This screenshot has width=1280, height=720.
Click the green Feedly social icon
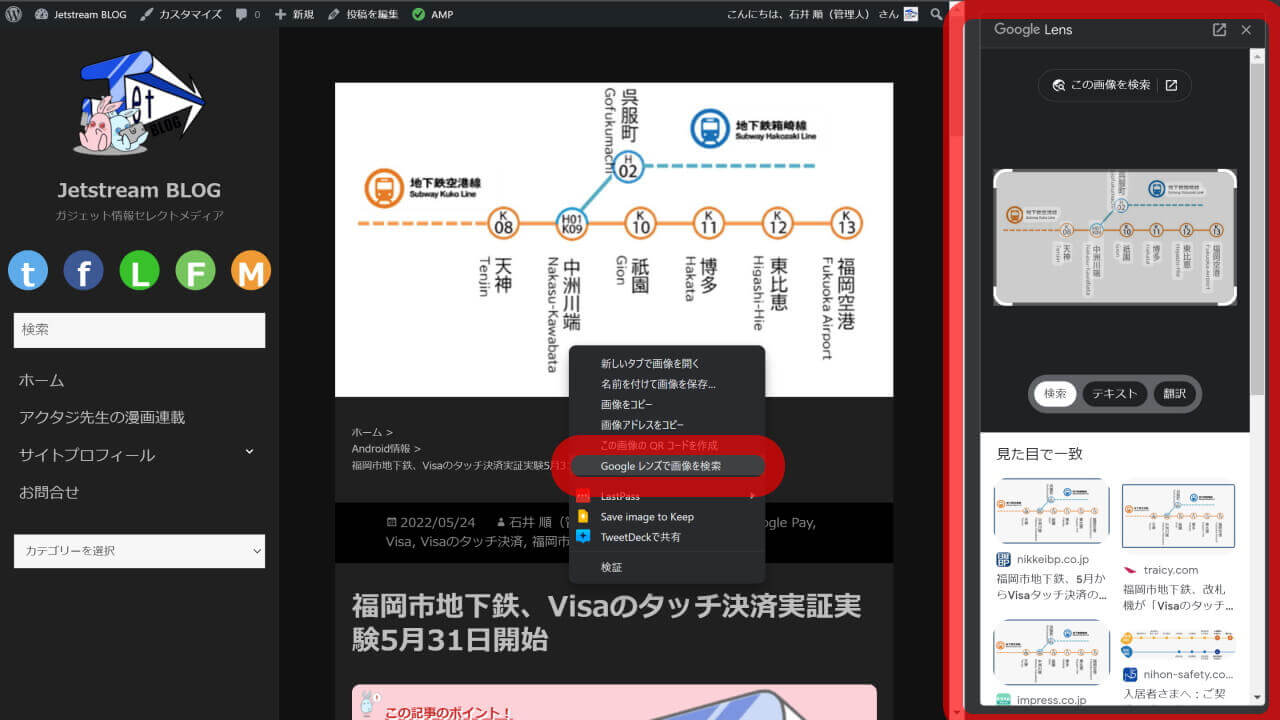click(195, 270)
